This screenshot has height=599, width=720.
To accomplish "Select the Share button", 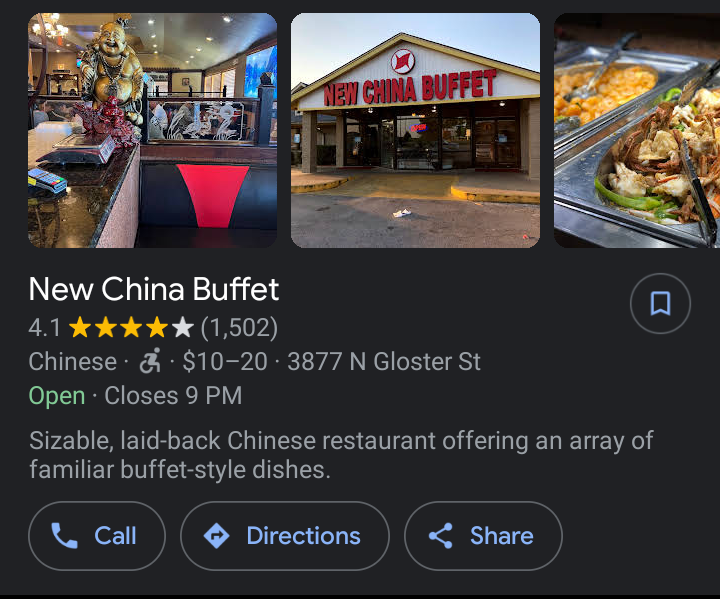I will pyautogui.click(x=483, y=536).
